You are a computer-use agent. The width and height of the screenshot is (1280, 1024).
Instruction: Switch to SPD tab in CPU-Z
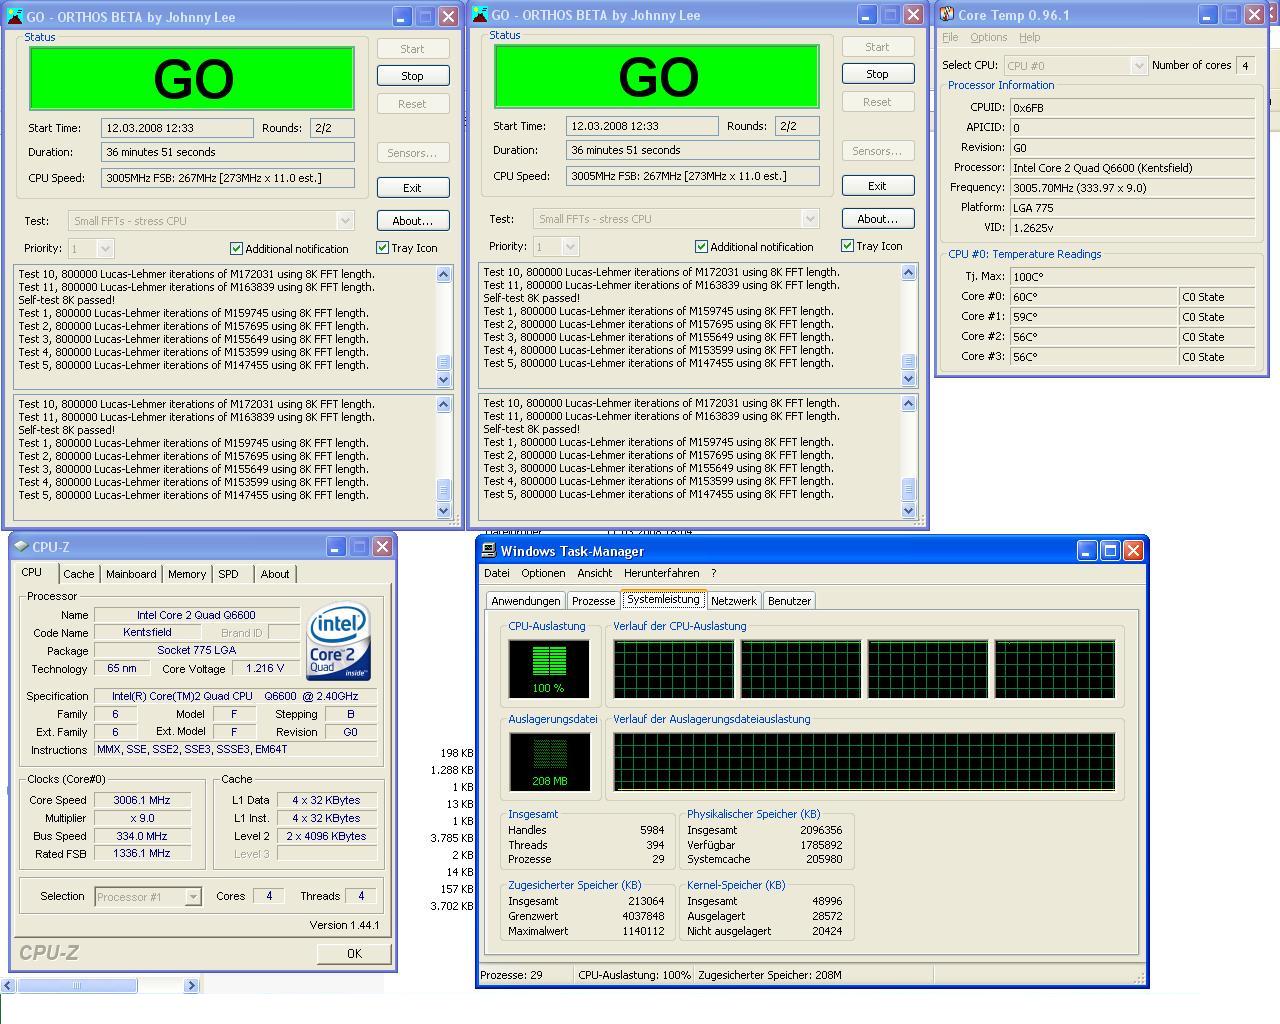pos(229,574)
